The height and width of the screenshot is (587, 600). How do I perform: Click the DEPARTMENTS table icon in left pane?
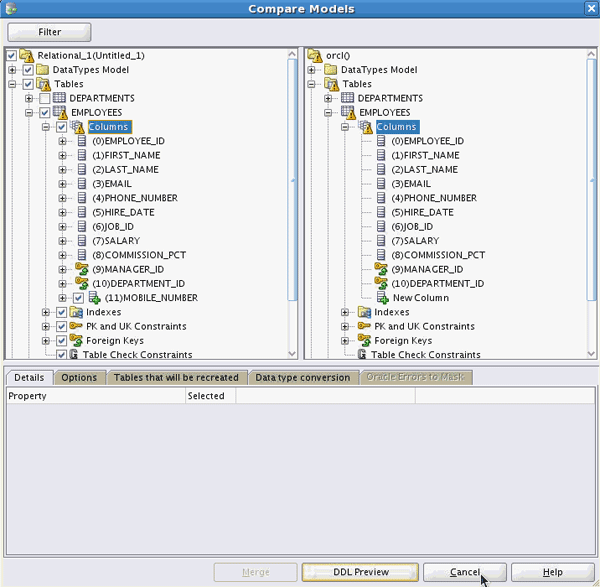pyautogui.click(x=59, y=98)
